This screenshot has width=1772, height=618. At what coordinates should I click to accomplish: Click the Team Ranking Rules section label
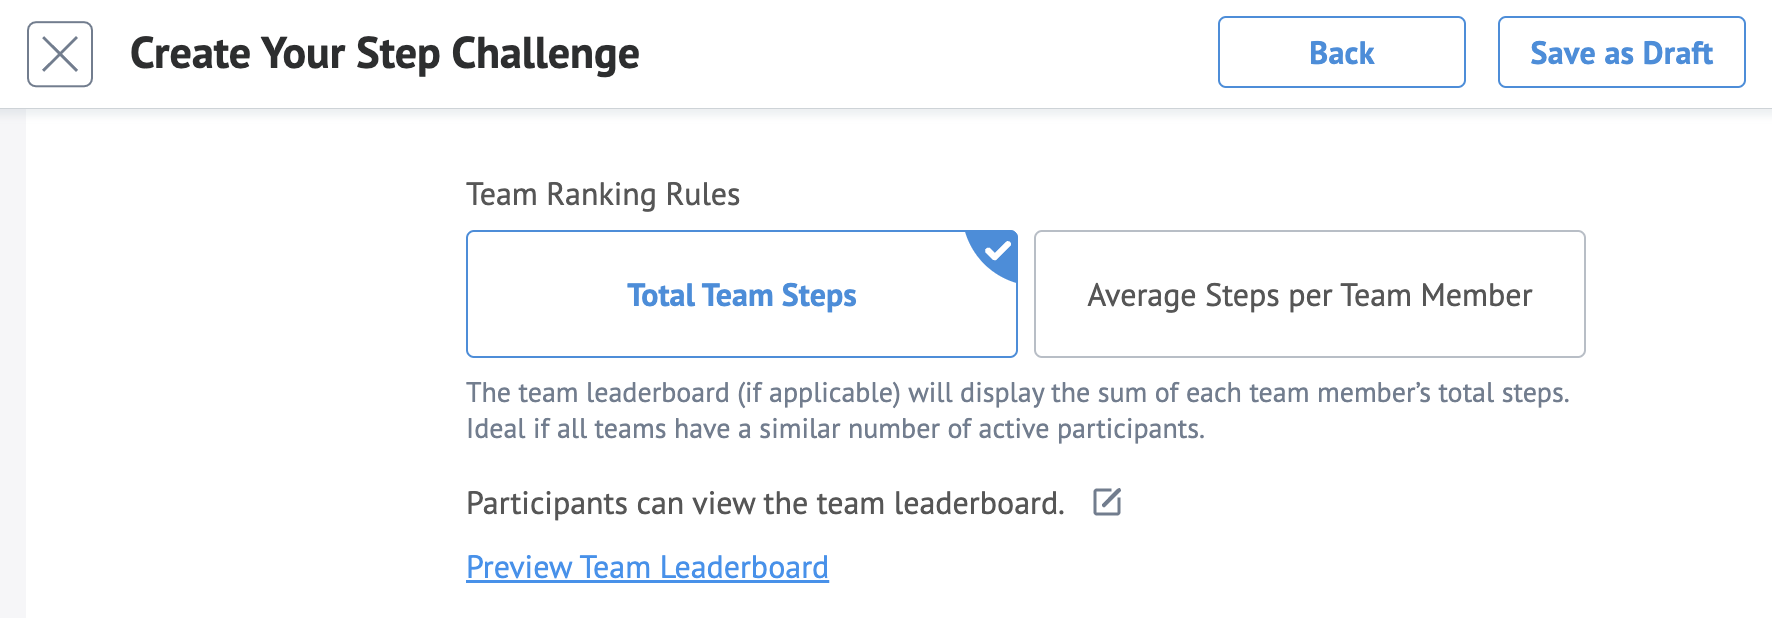[x=603, y=194]
